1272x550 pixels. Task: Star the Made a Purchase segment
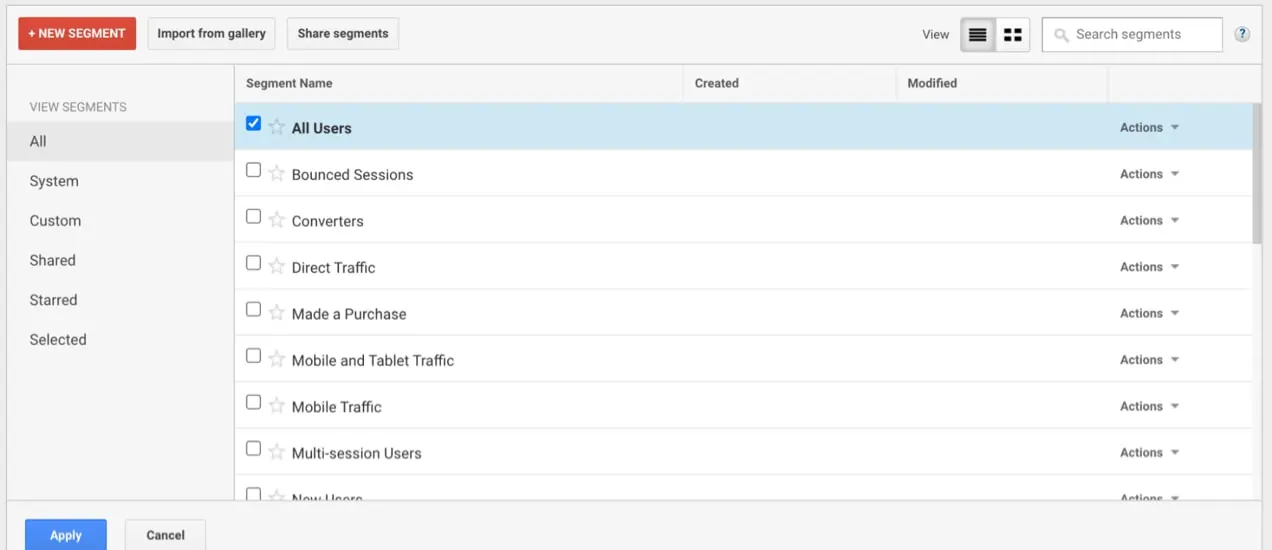(x=277, y=313)
